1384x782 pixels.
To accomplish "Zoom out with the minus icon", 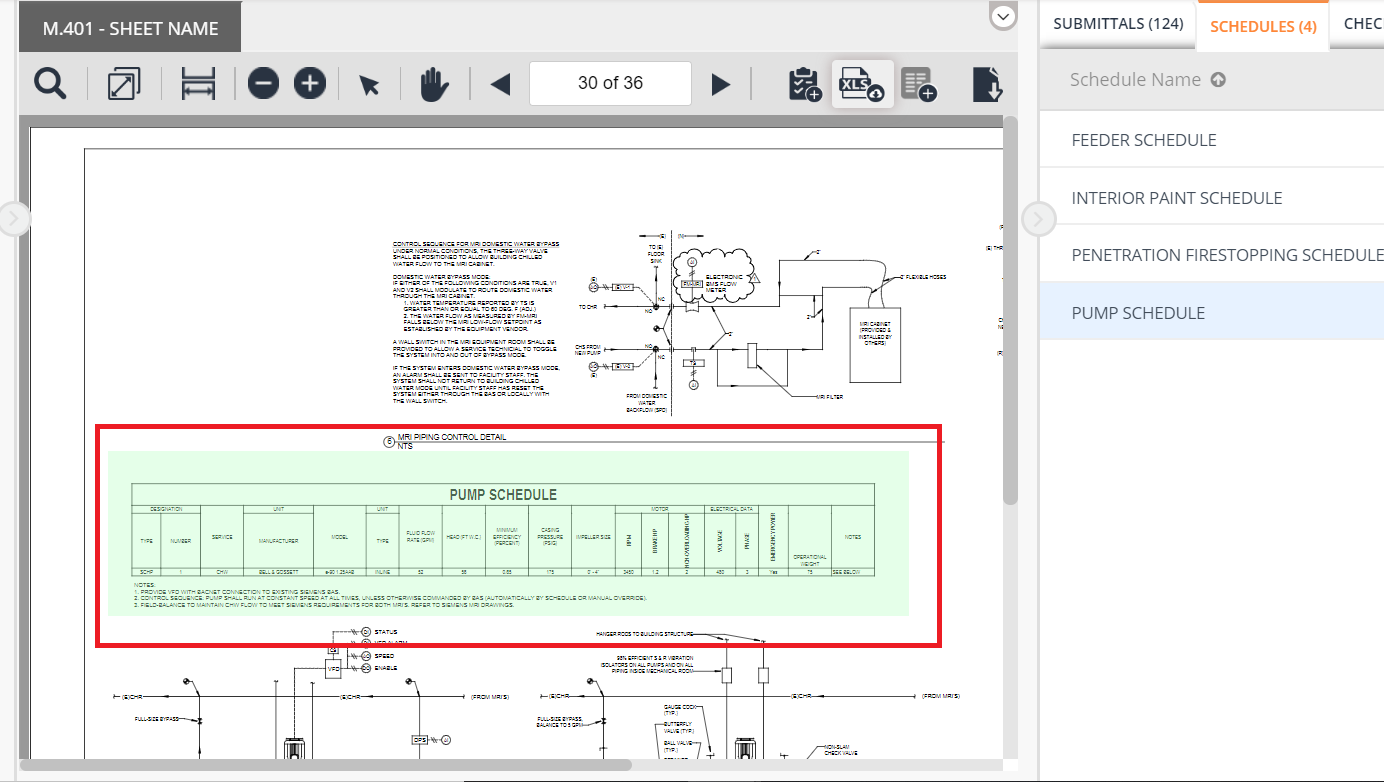I will pyautogui.click(x=264, y=84).
